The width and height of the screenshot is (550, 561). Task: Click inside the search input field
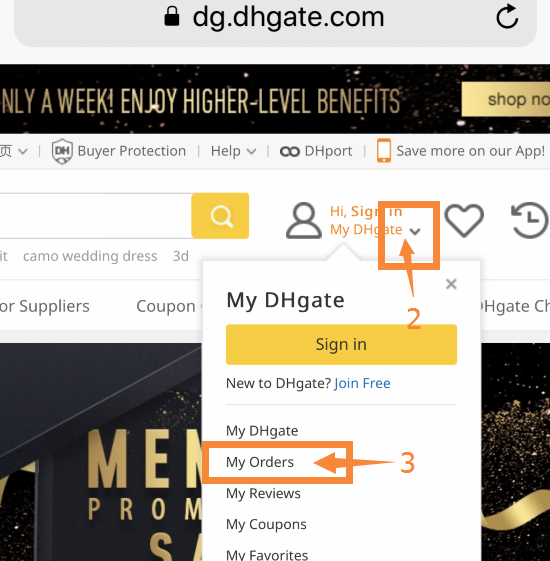pos(96,216)
